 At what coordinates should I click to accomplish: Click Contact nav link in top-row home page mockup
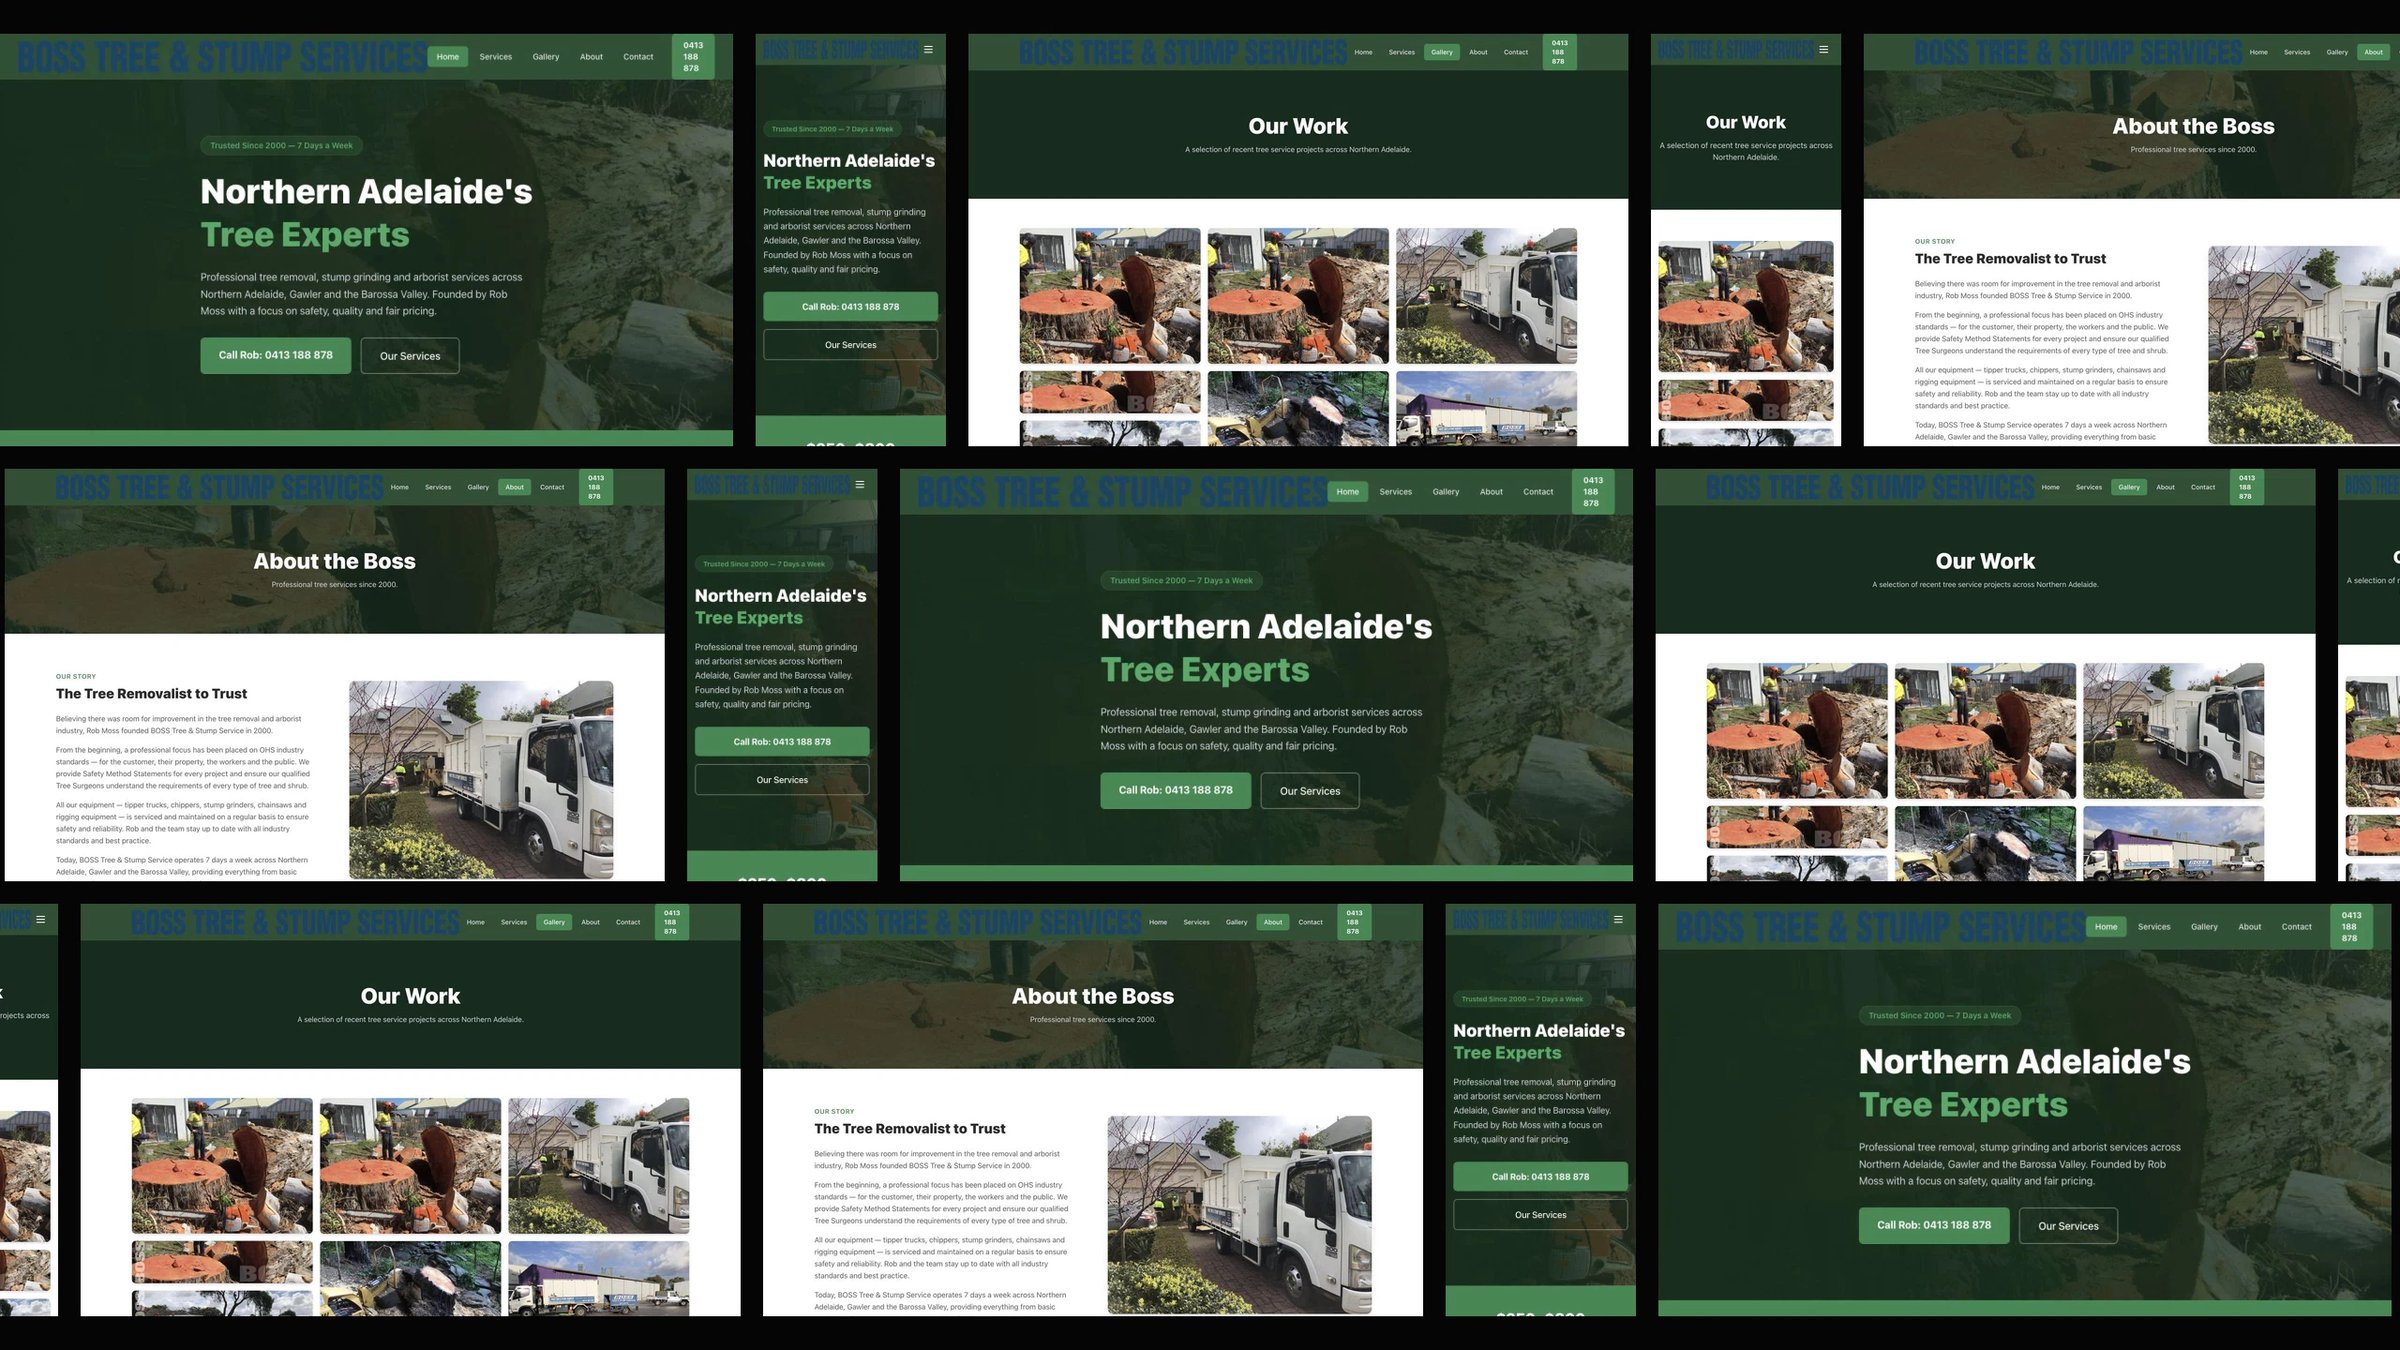(x=638, y=57)
